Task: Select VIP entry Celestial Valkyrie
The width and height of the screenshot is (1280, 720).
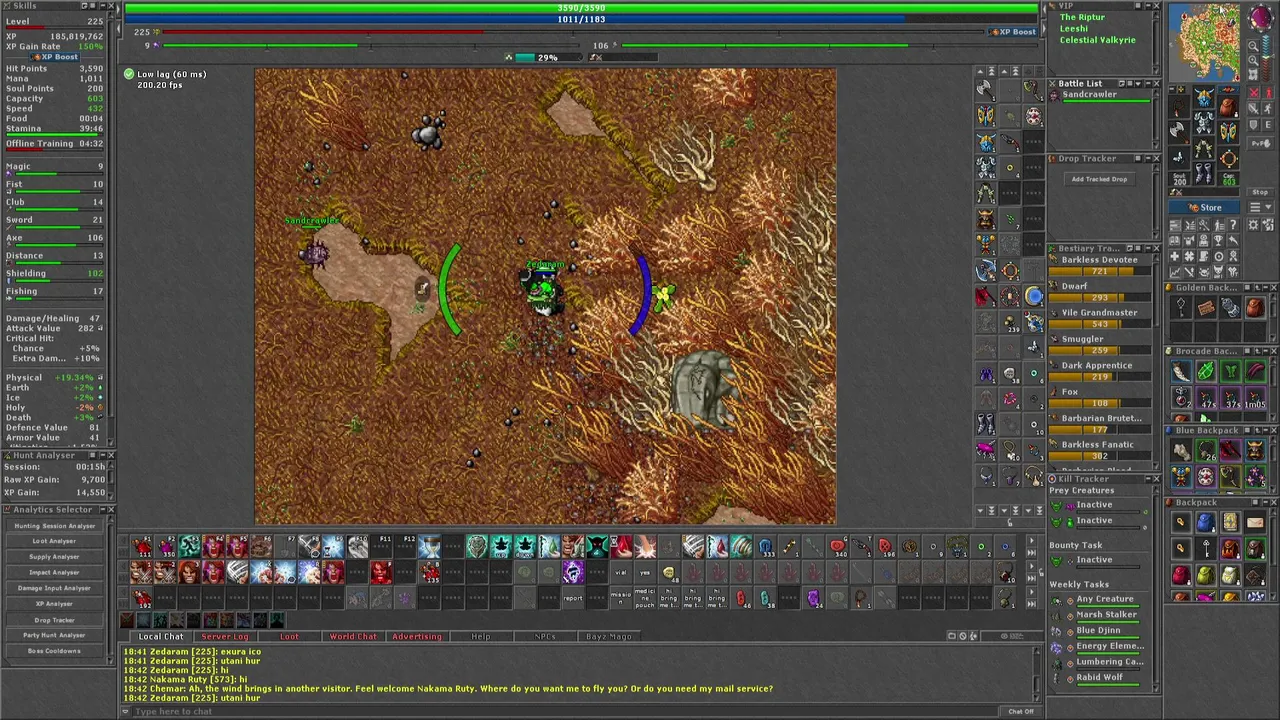Action: click(x=1097, y=40)
